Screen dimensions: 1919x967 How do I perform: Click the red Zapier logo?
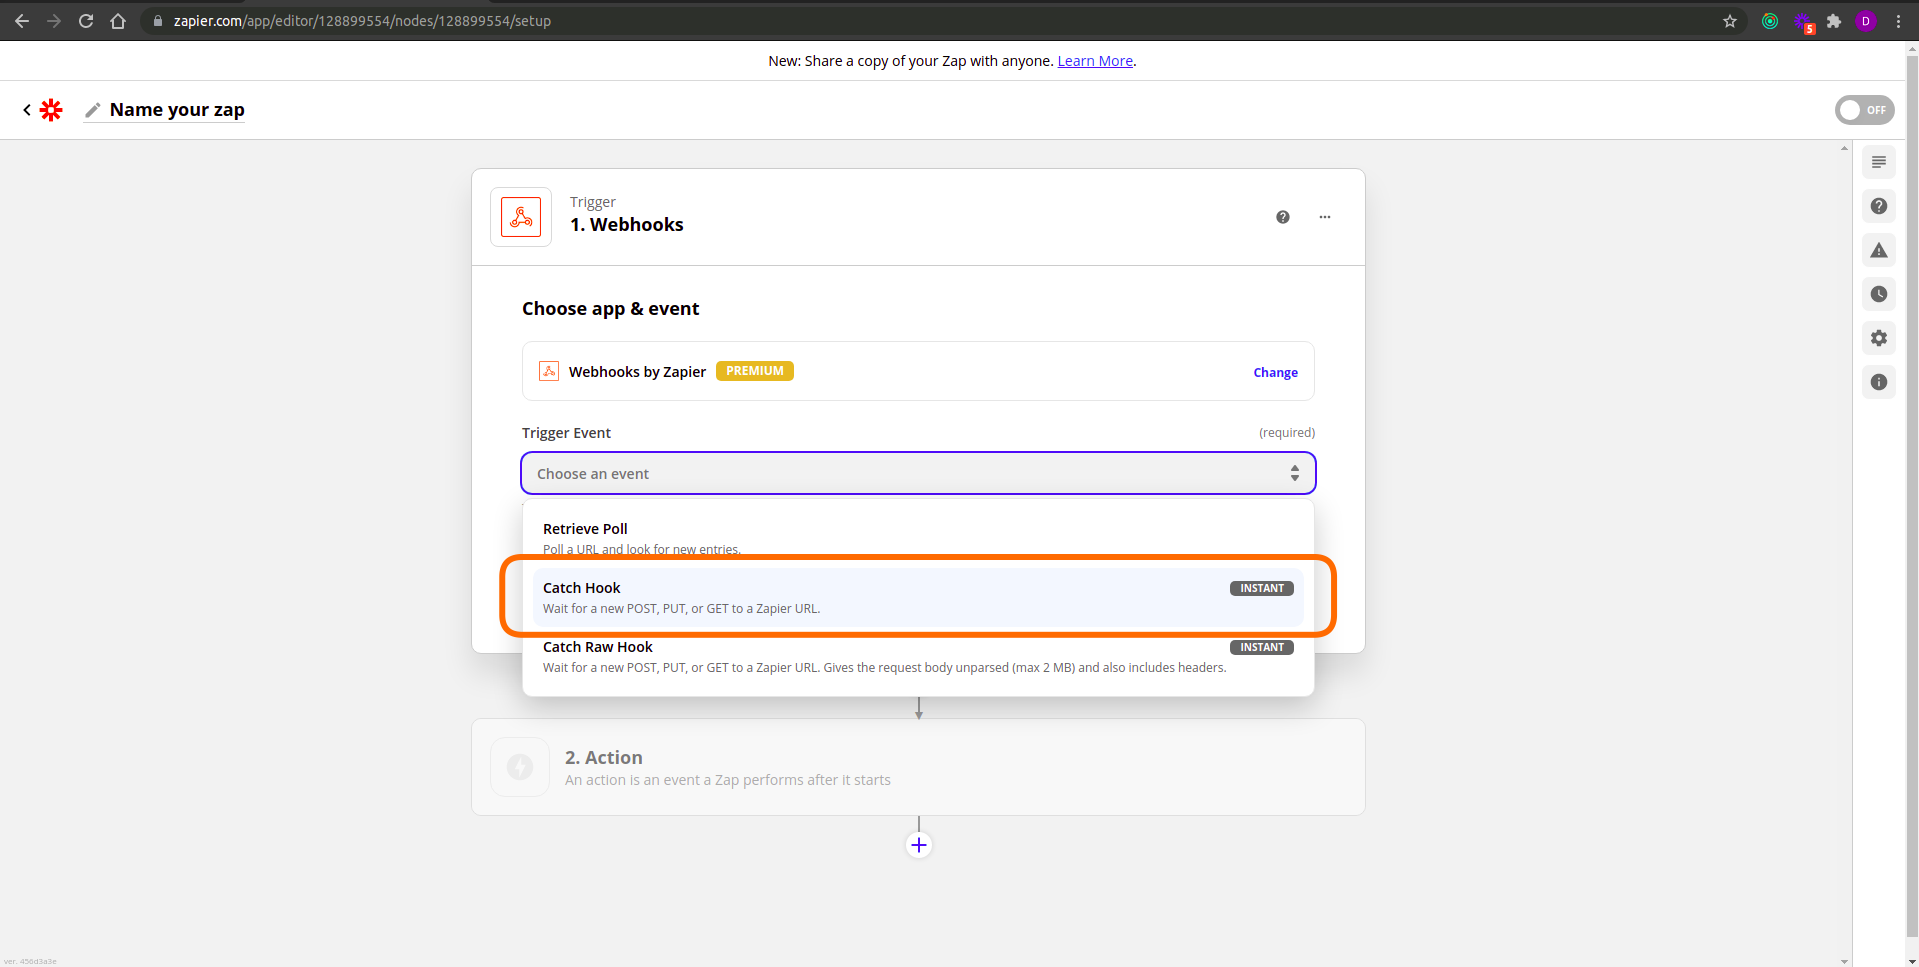(51, 110)
